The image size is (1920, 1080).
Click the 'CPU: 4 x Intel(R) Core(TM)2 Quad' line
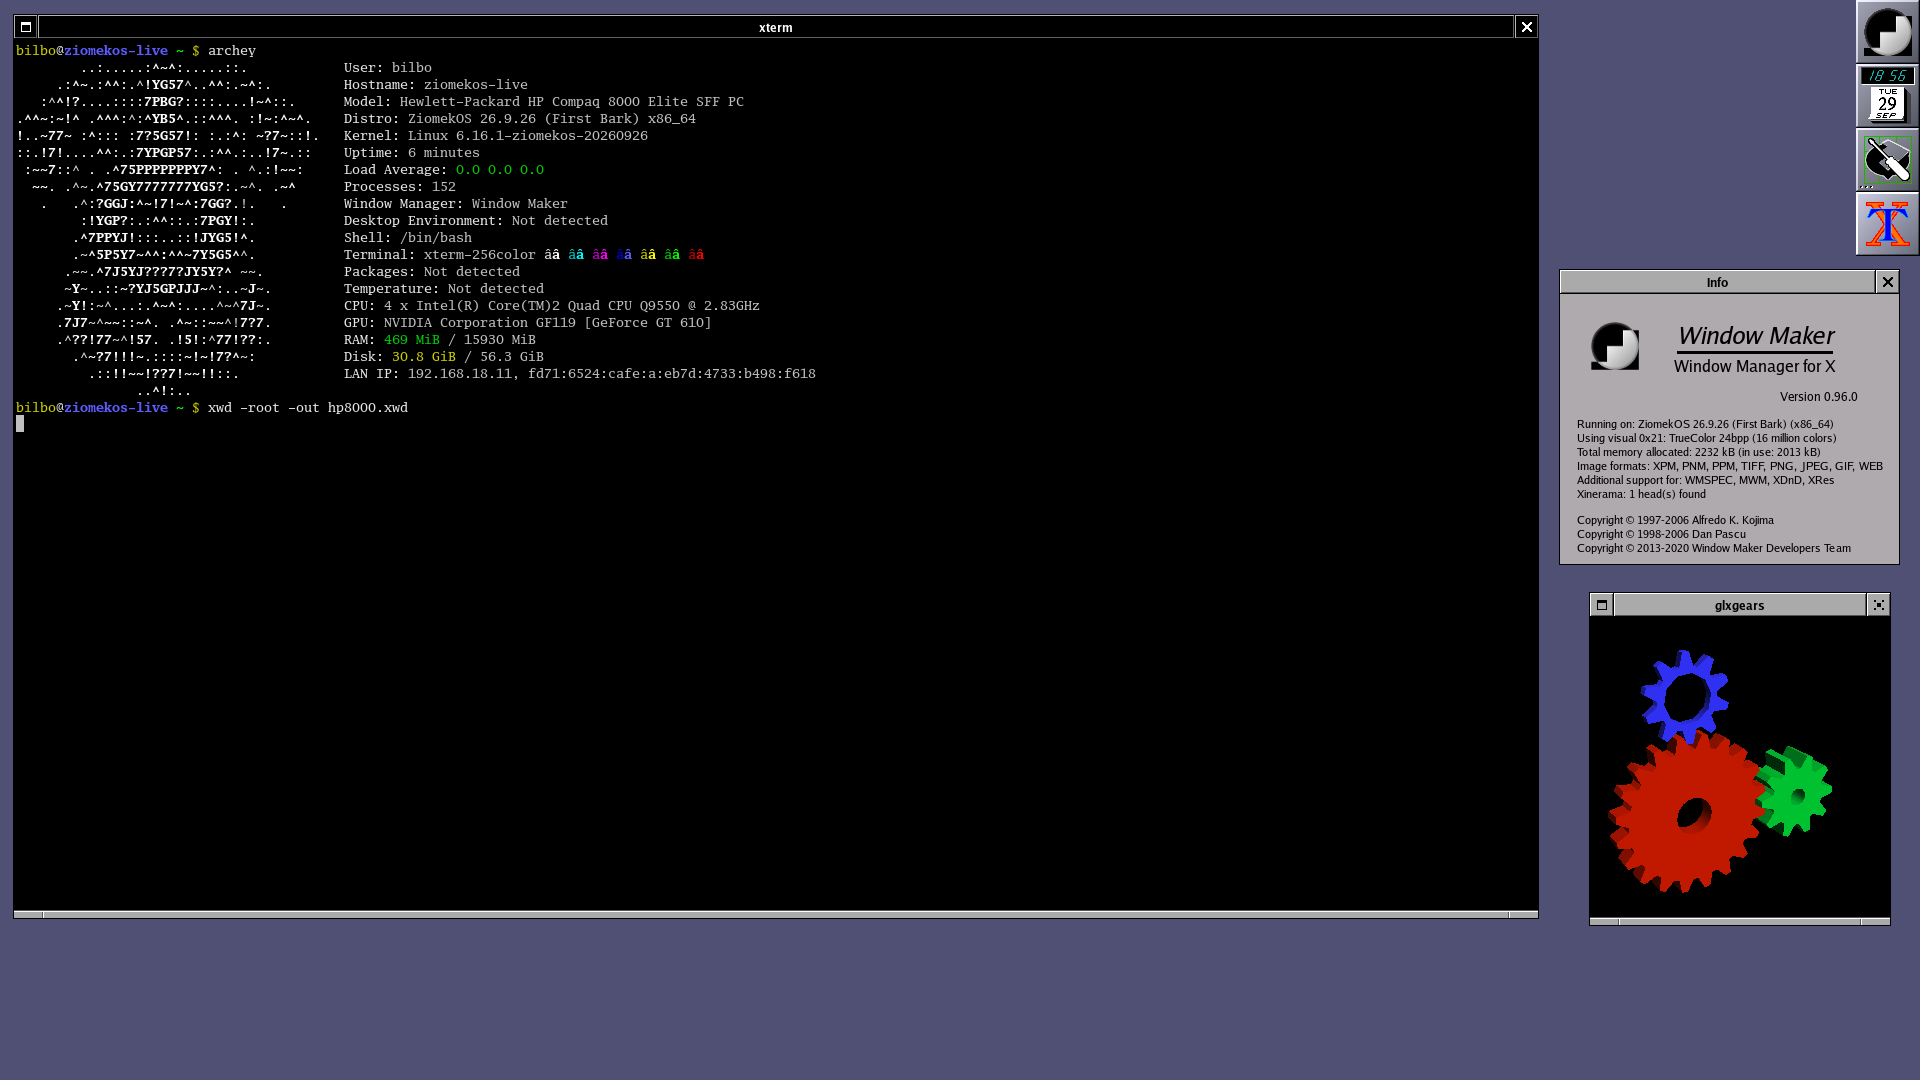(552, 306)
